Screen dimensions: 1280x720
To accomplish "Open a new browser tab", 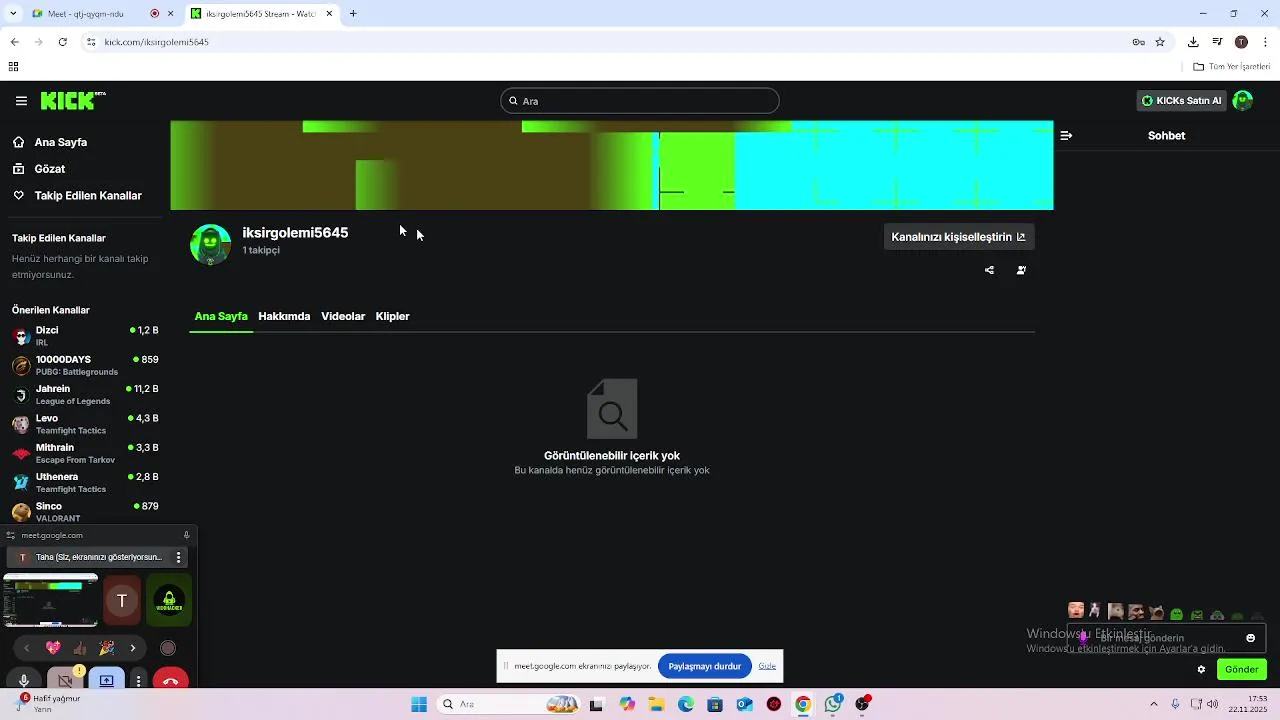I will click(x=353, y=14).
